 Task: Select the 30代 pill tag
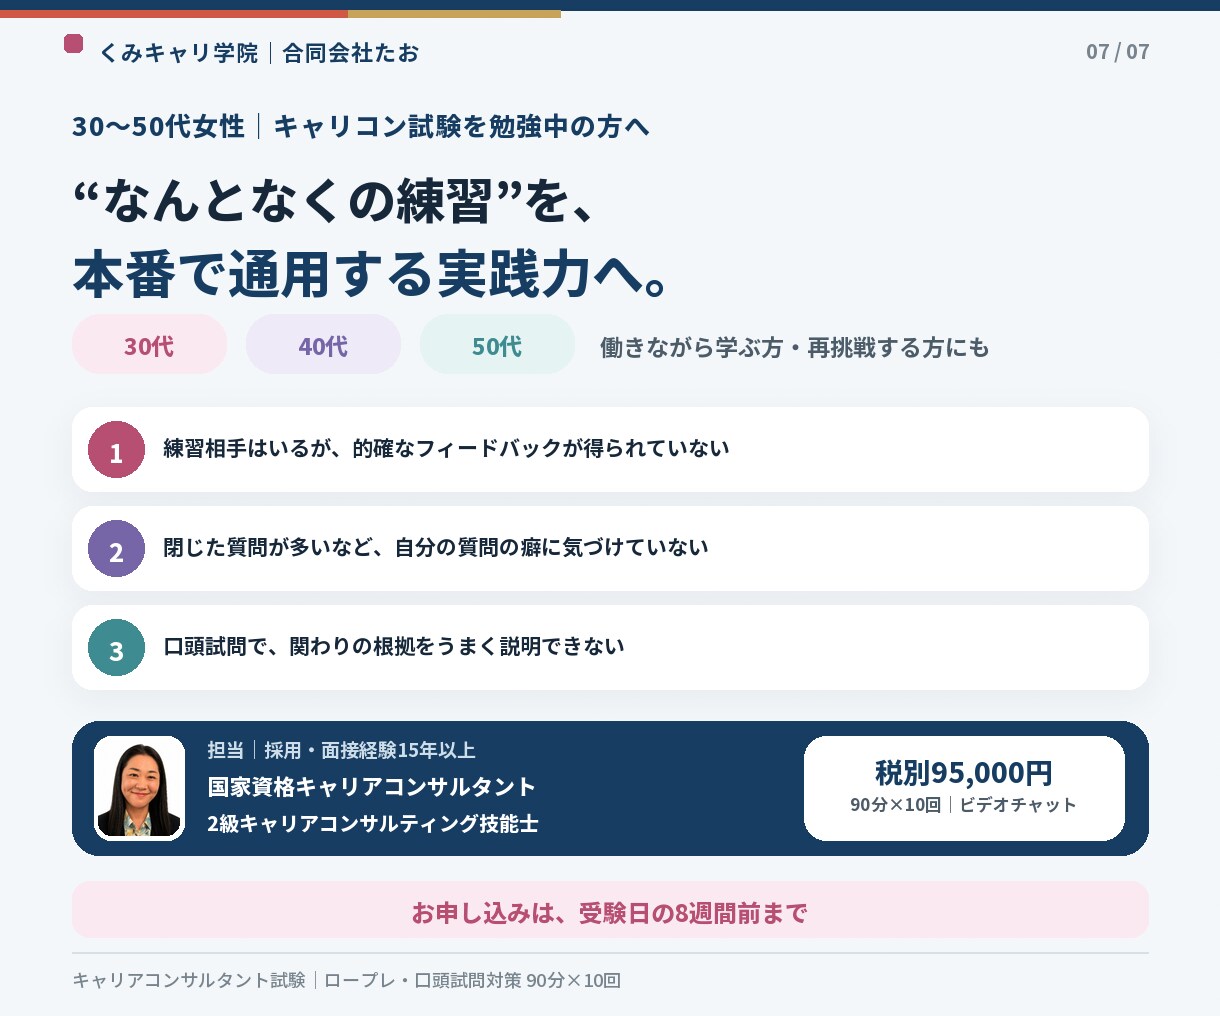tap(149, 346)
